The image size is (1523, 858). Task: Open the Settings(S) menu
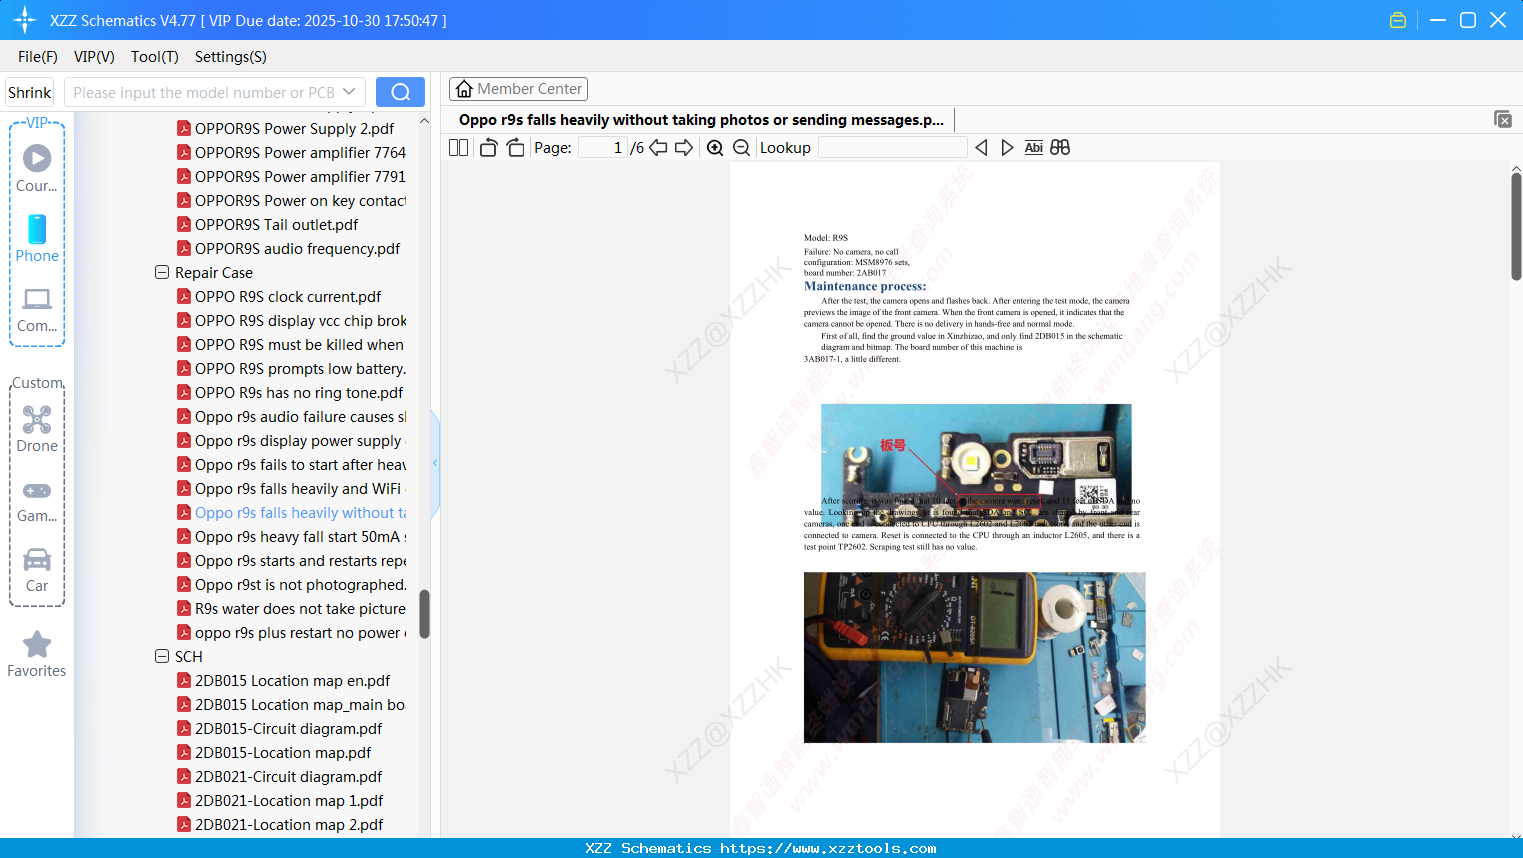pos(231,57)
